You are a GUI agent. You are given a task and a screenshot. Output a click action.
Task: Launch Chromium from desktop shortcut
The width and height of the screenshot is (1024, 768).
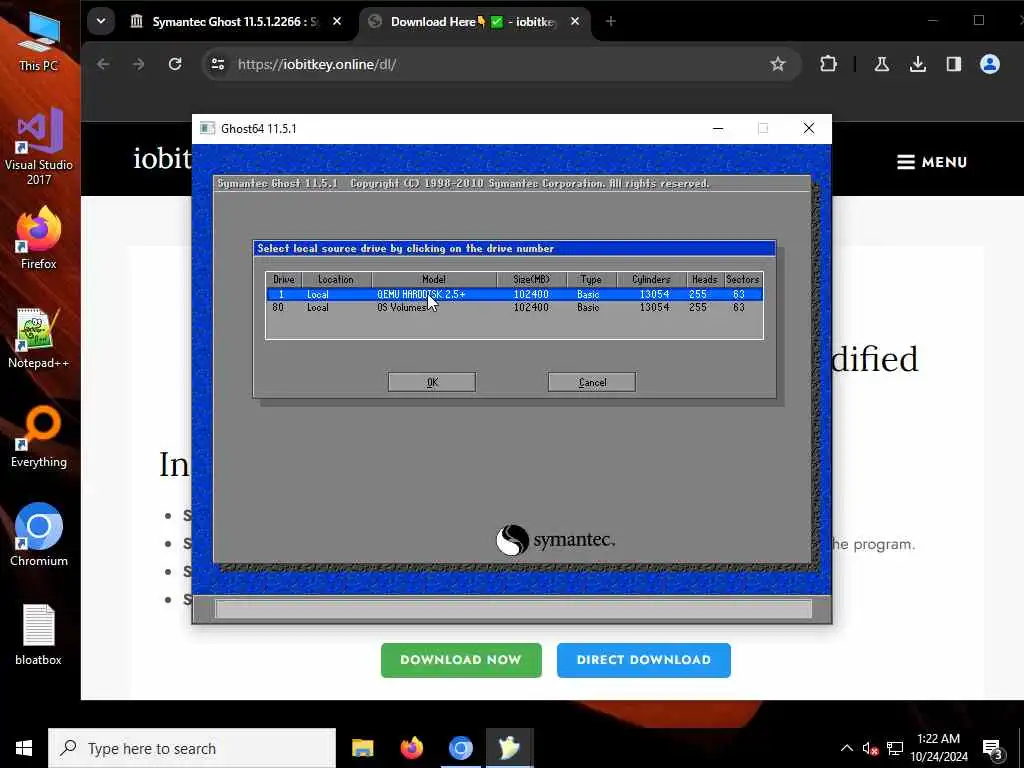(39, 535)
